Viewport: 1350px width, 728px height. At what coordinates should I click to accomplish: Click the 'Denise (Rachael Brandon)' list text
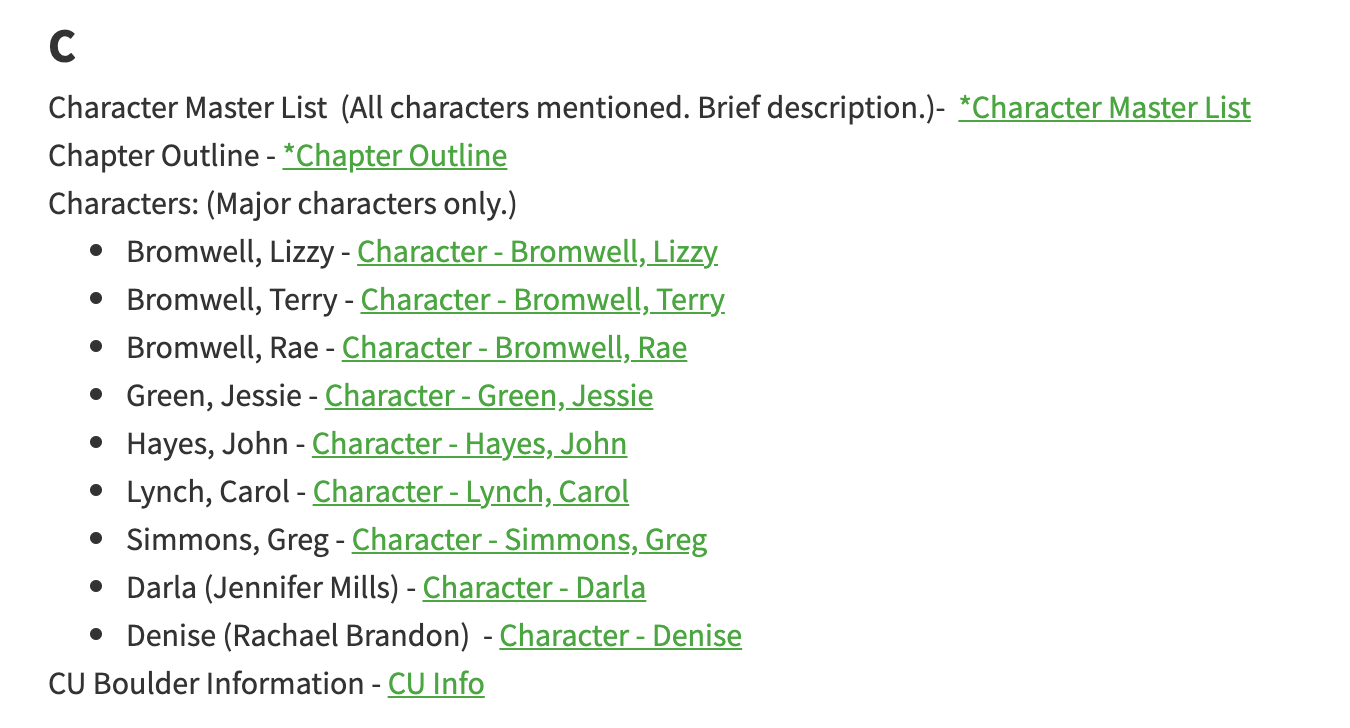pos(298,635)
